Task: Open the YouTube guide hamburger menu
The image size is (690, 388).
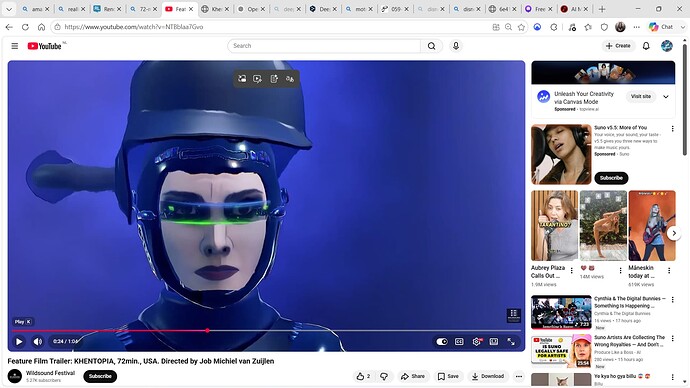Action: (x=15, y=46)
